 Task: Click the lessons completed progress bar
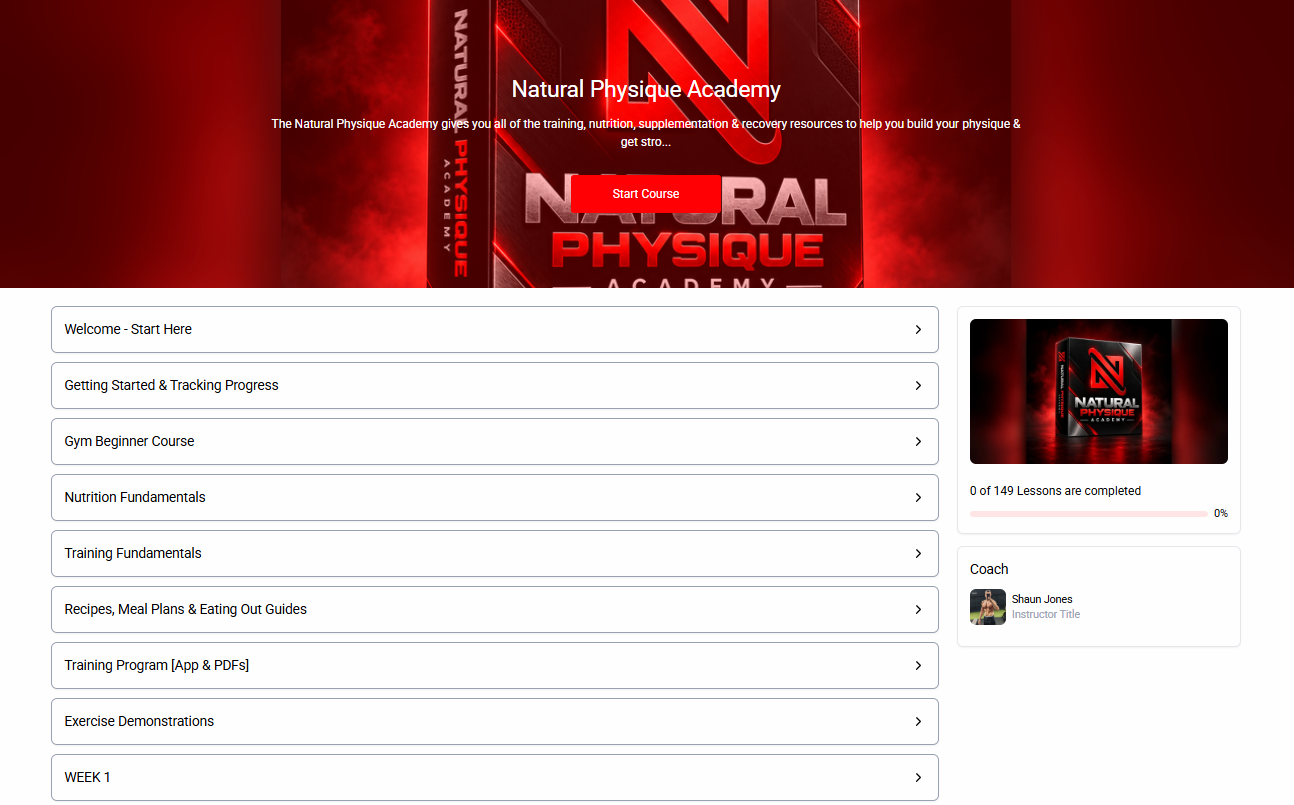click(1089, 514)
